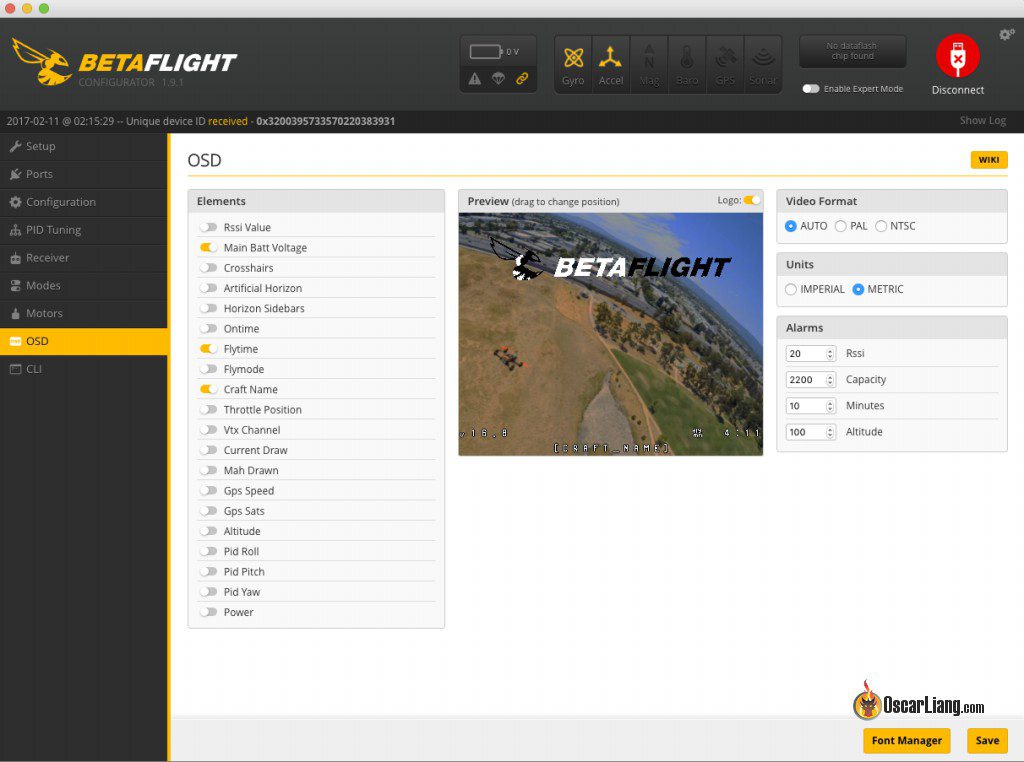Click the GPS sensor icon
Screen dimensions: 1024x762
(x=725, y=64)
